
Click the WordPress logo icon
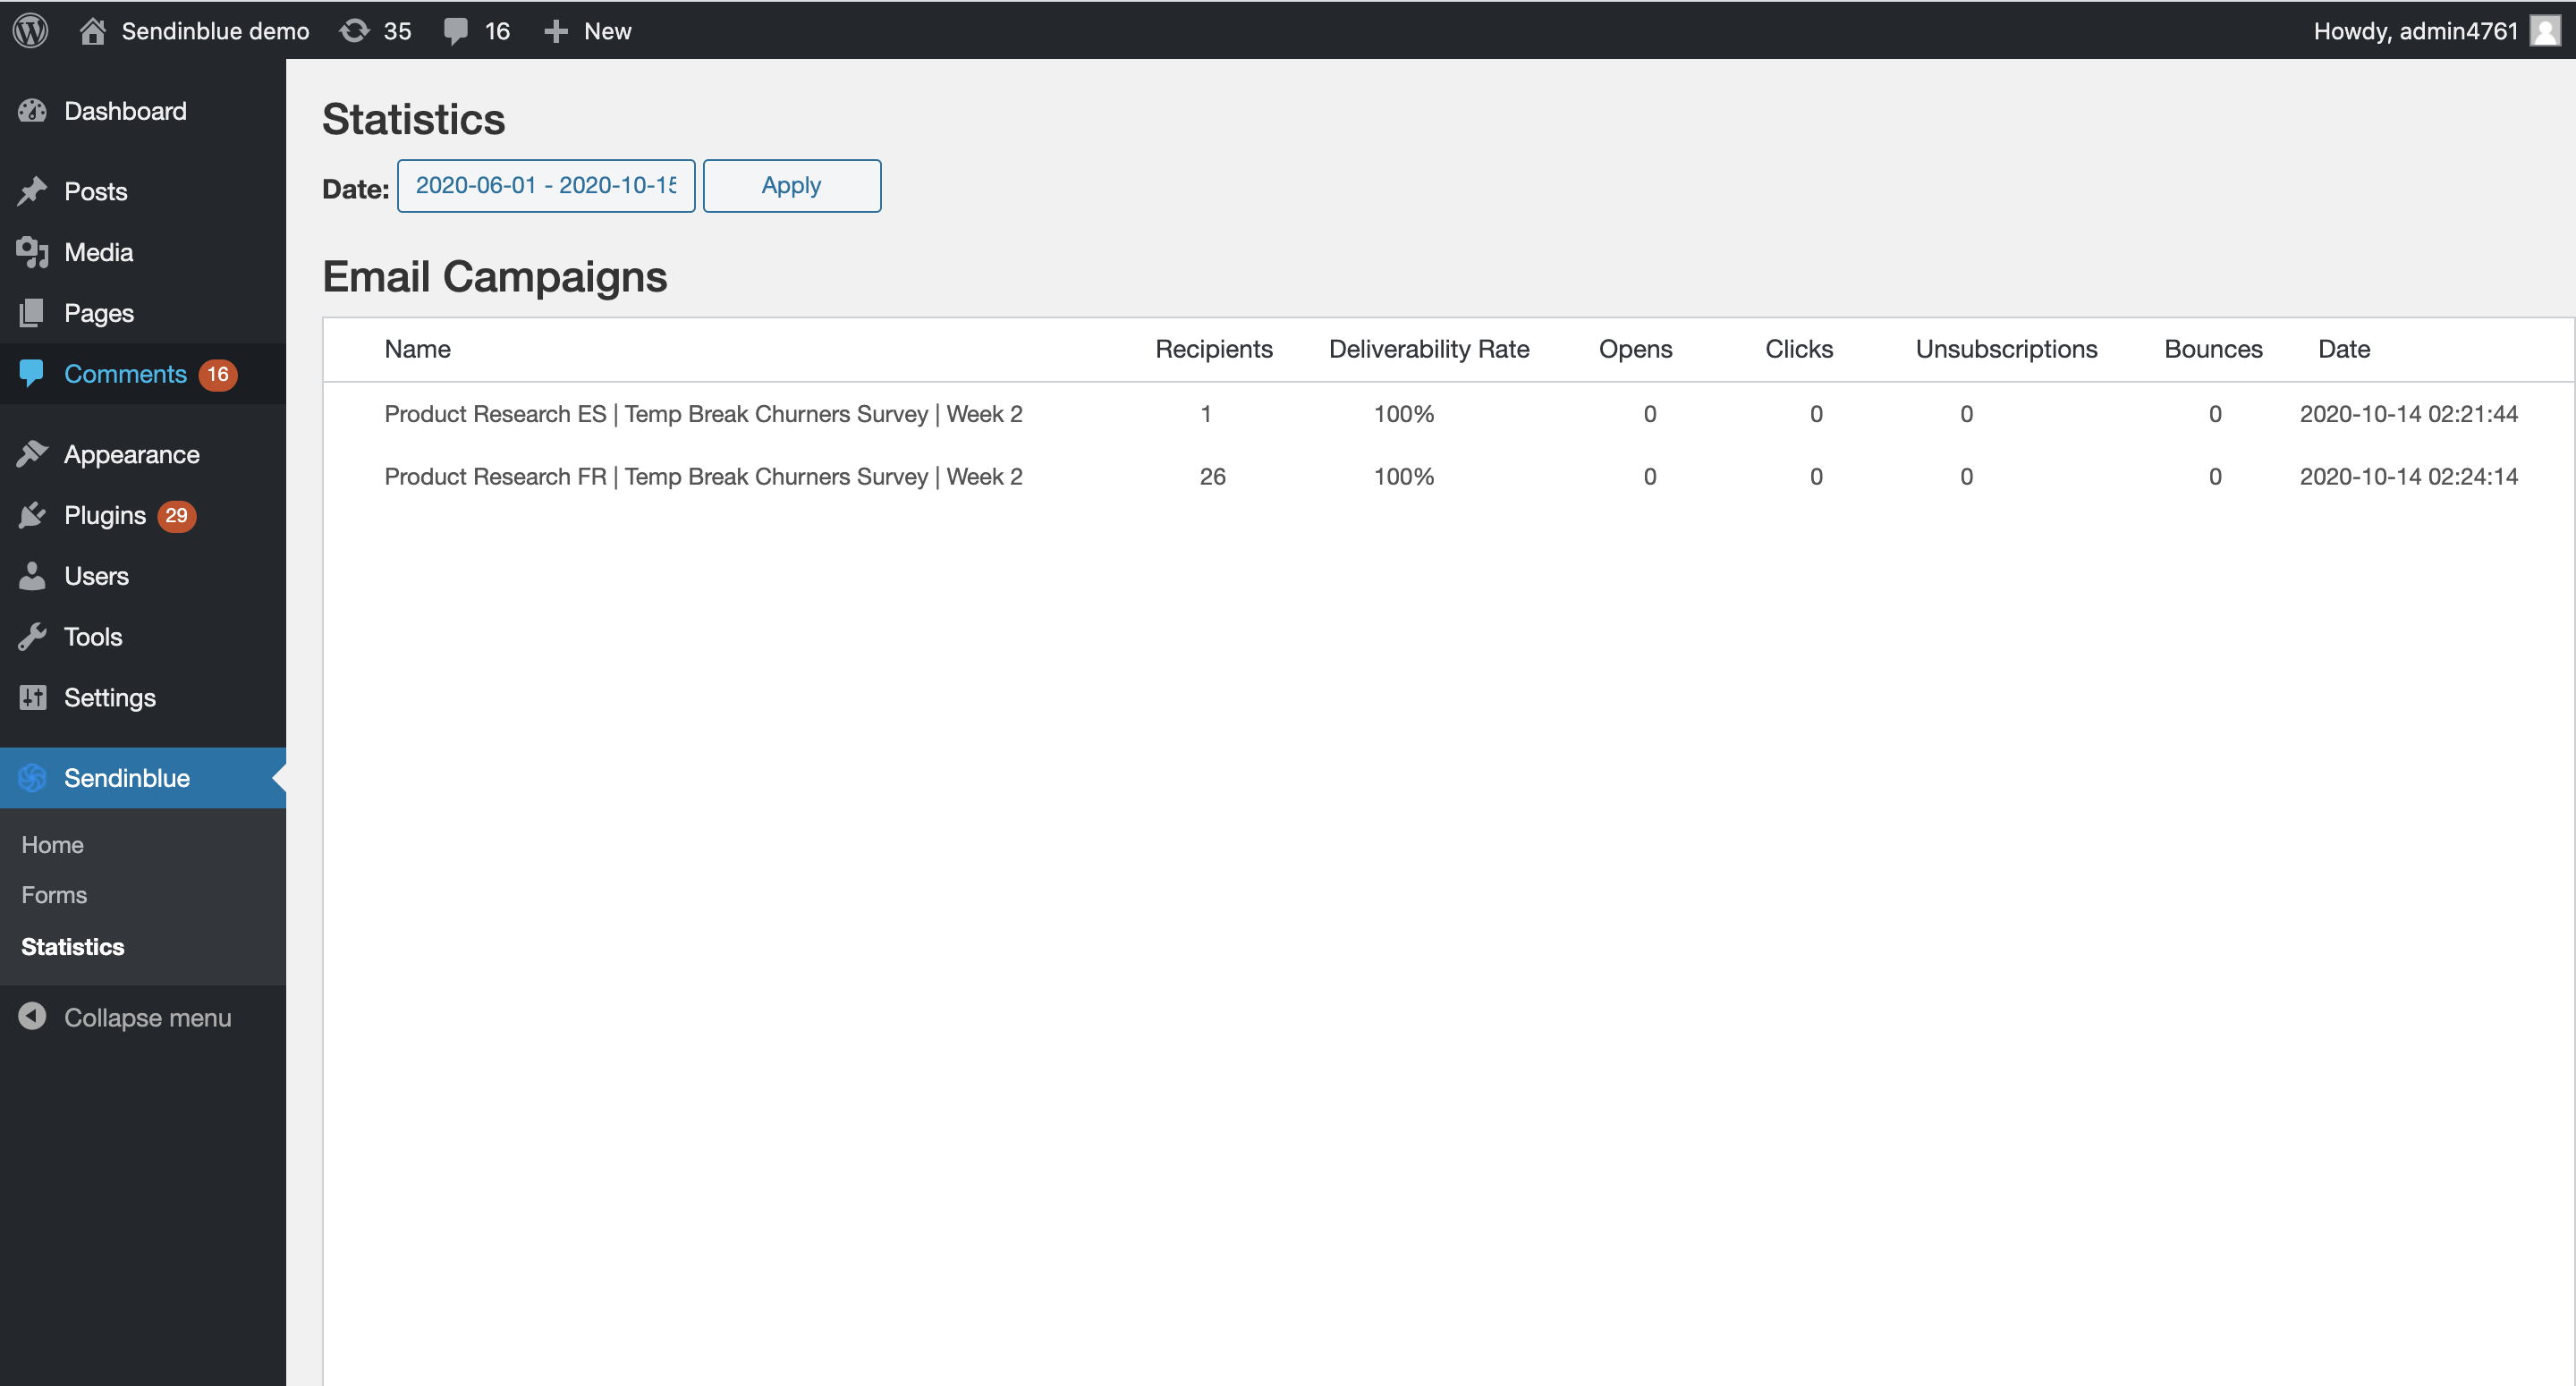30,30
